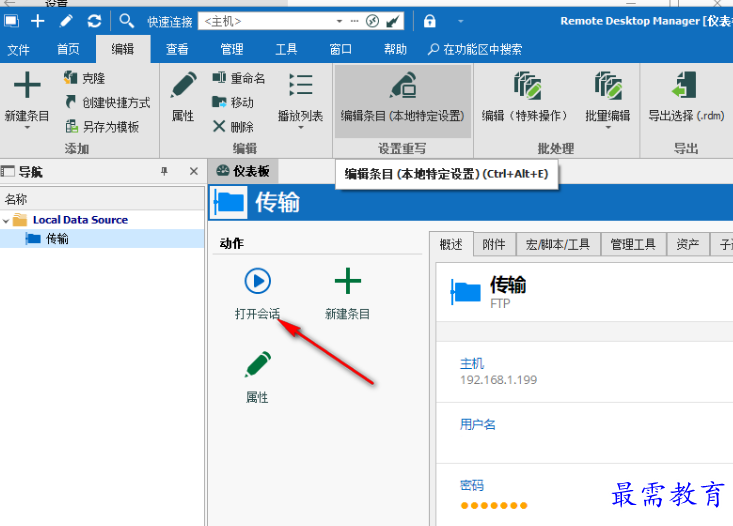Click the masked password dots

(x=494, y=505)
